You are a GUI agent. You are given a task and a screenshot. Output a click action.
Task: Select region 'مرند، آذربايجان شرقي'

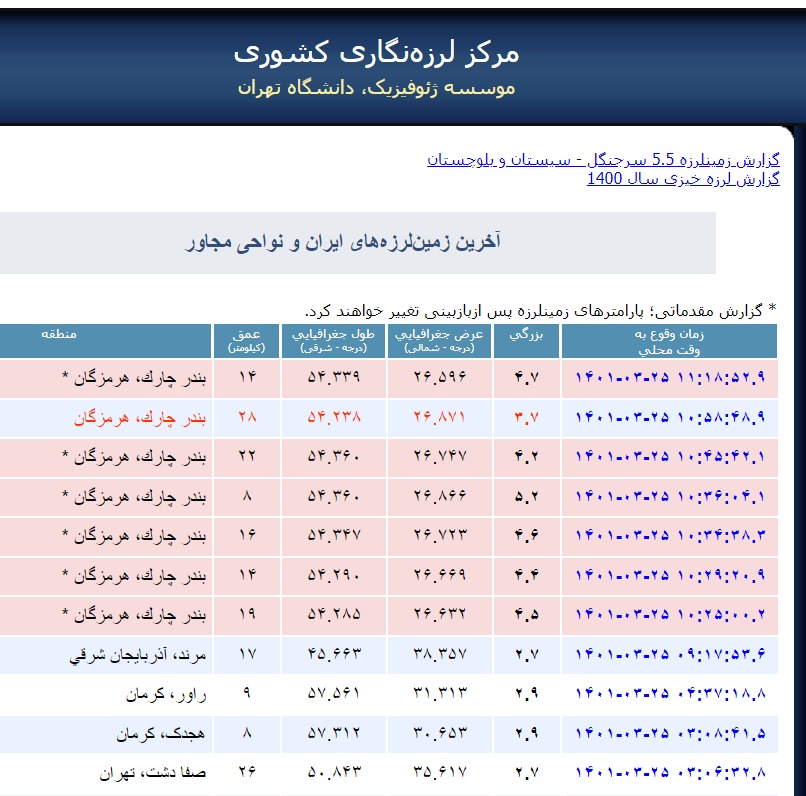click(138, 655)
